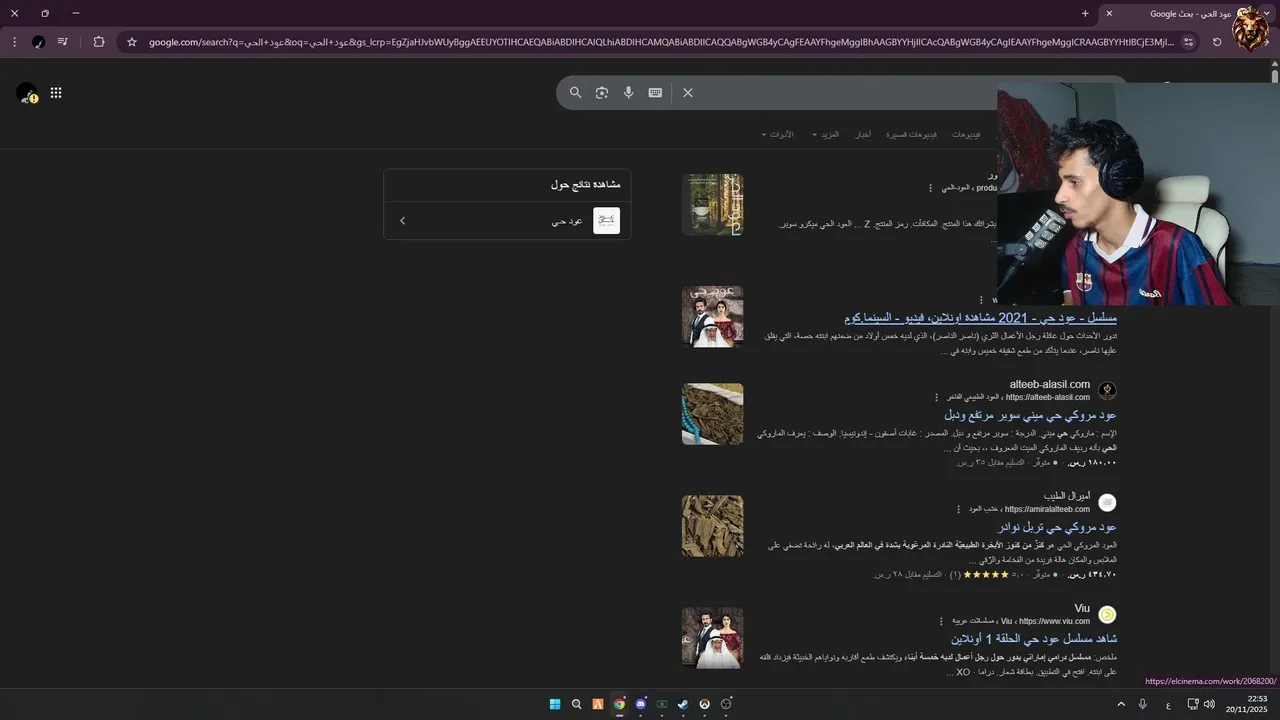Bookmark this page with the star icon
1280x720 pixels.
pos(131,42)
